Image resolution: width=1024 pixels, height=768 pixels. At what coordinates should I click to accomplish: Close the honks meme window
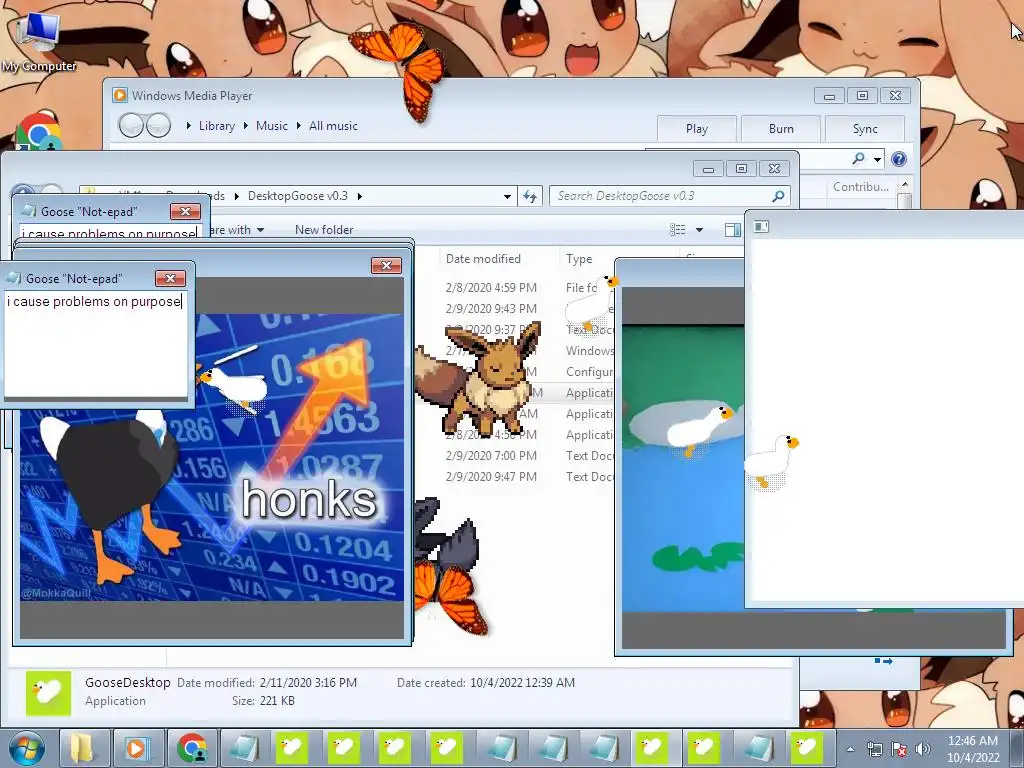point(386,265)
